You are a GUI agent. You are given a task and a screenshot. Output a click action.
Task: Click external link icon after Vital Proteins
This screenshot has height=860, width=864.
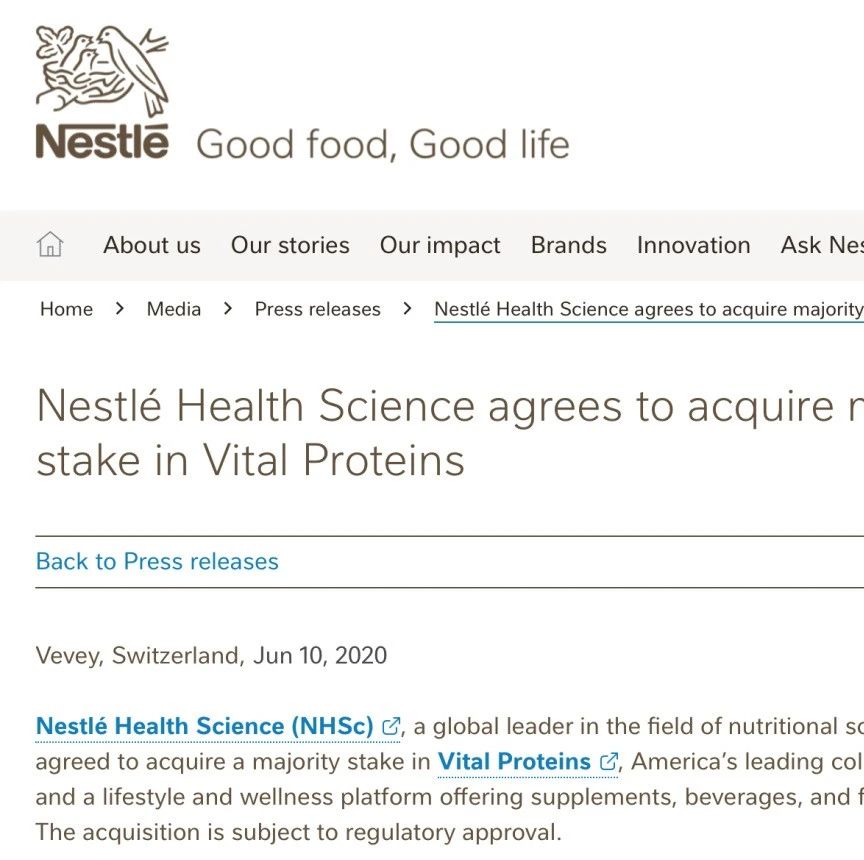608,761
